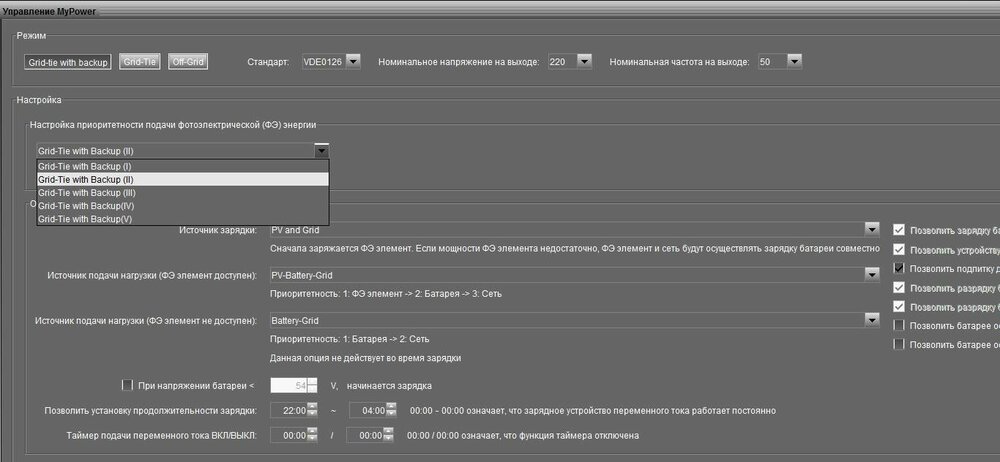This screenshot has width=1000, height=462.
Task: Open the Battery-Grid load source dropdown
Action: coord(872,320)
